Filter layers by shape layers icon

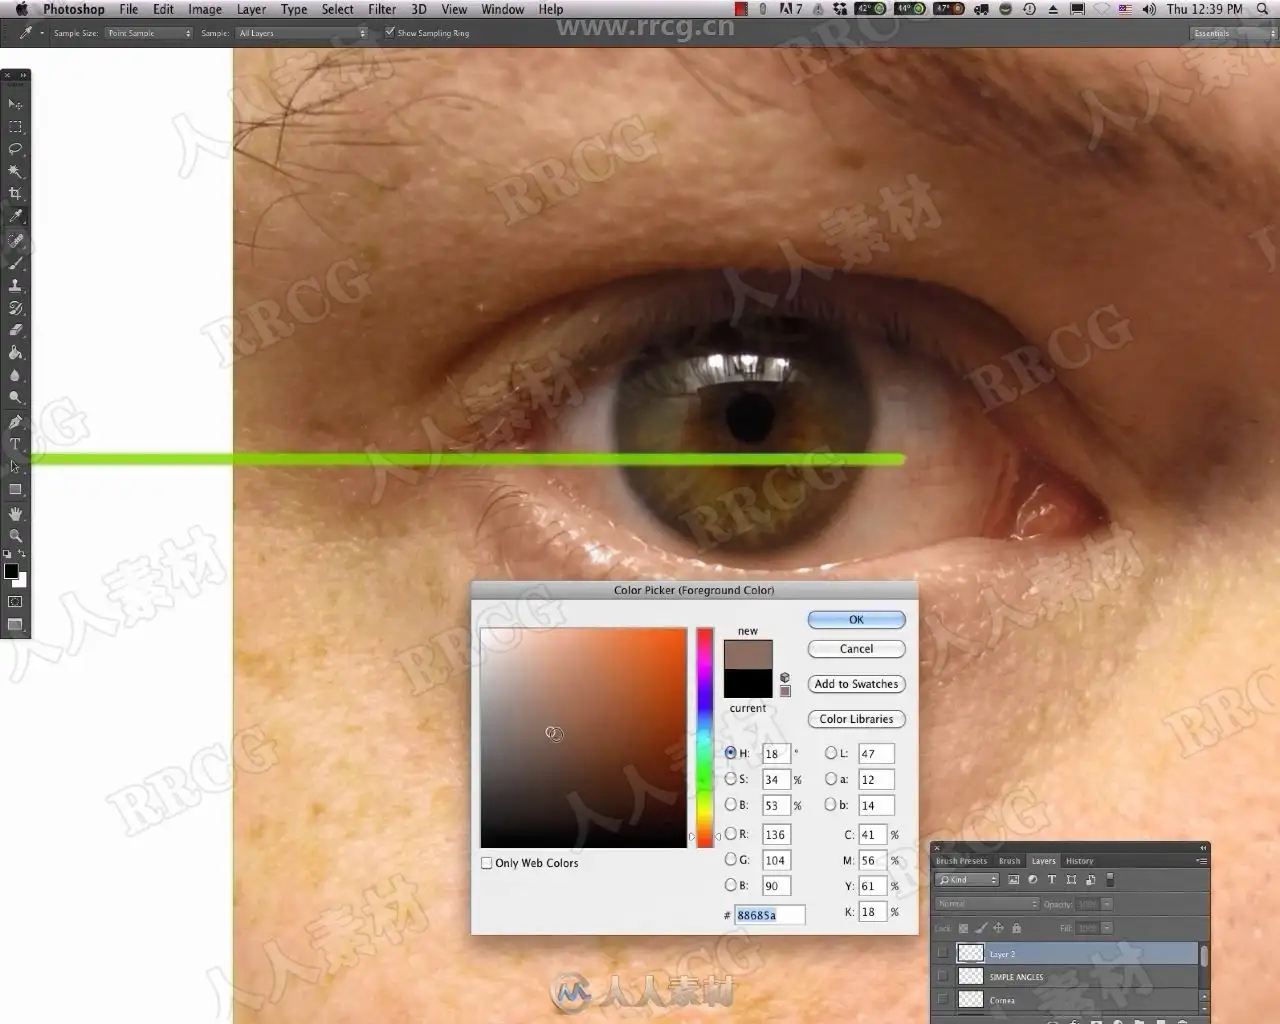point(1071,880)
